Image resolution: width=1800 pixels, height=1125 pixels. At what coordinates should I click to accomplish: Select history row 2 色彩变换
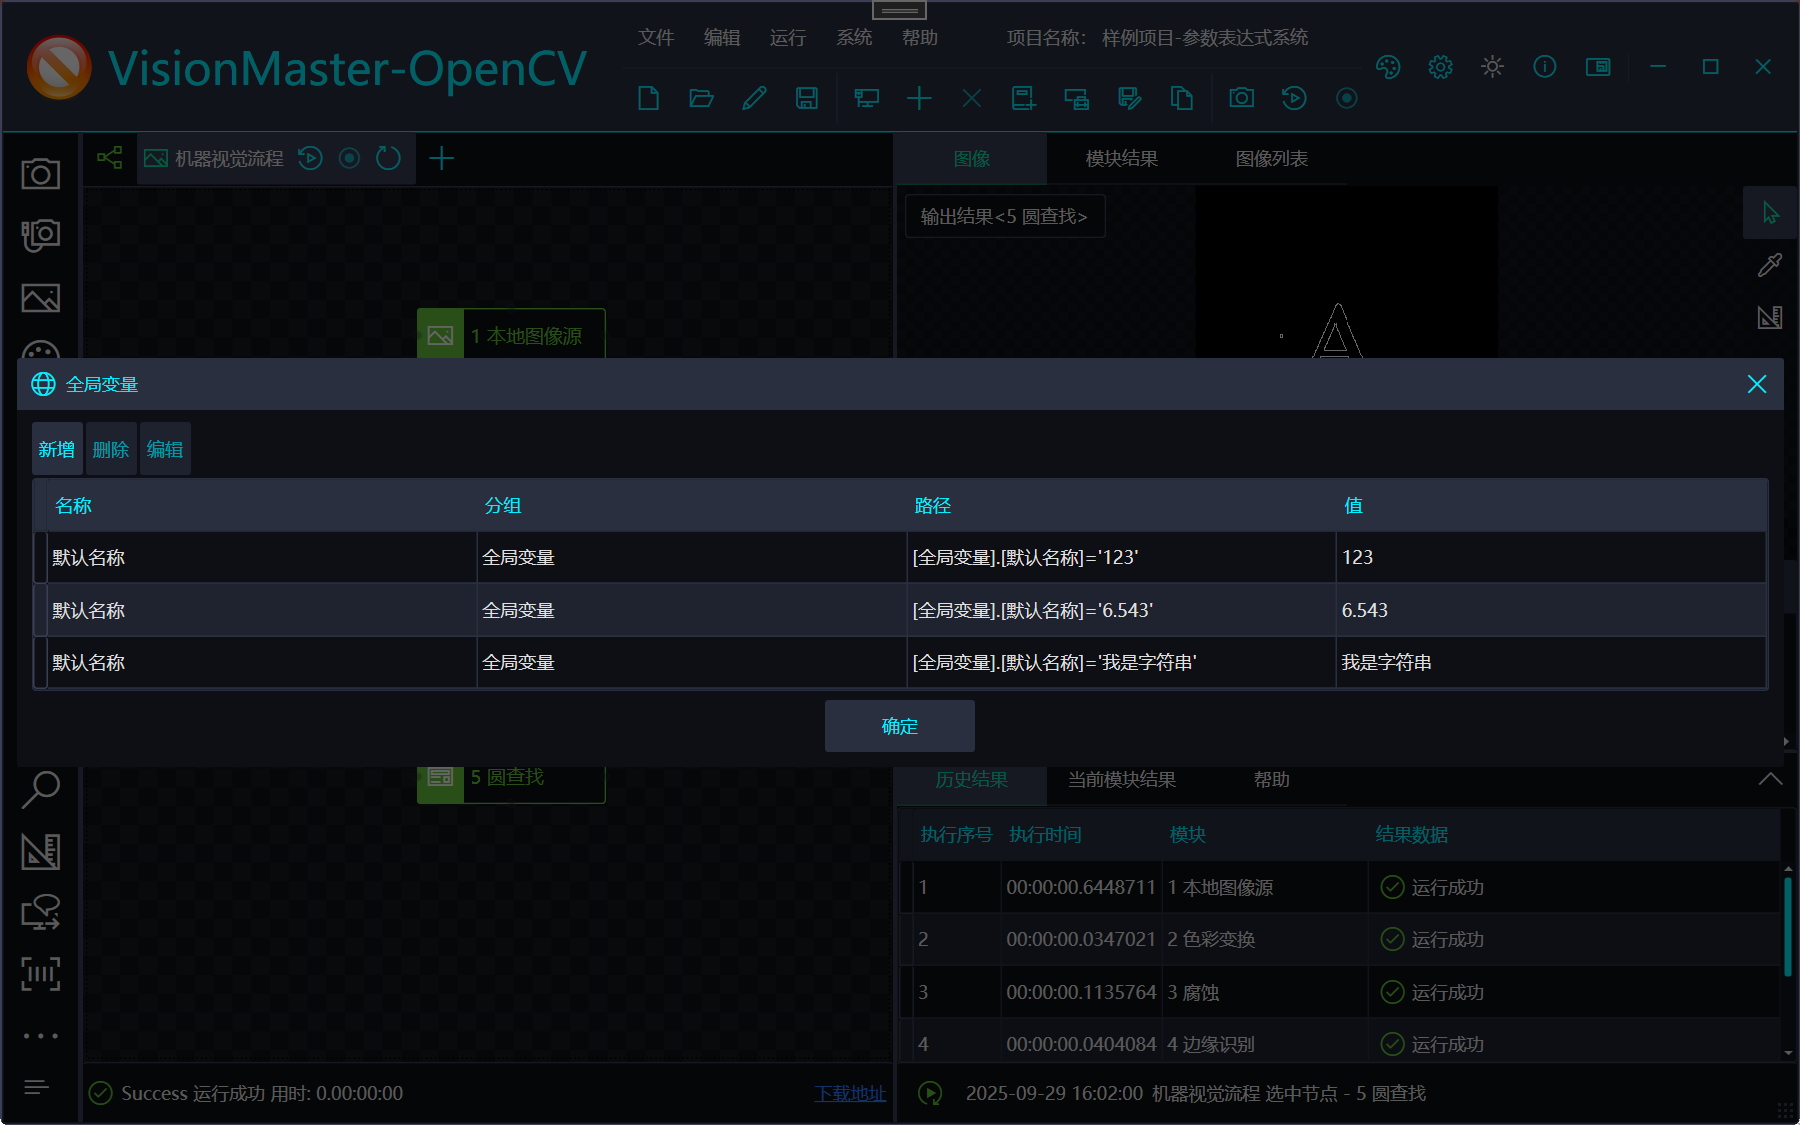1340,939
